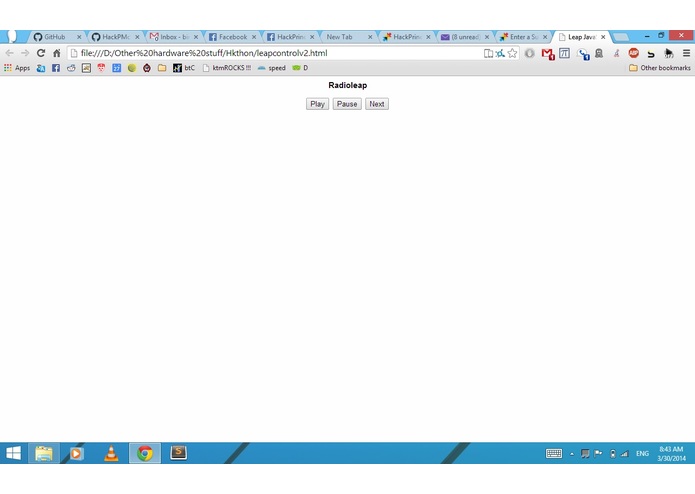Open VLC media player from the taskbar
695x494 pixels.
pos(111,453)
